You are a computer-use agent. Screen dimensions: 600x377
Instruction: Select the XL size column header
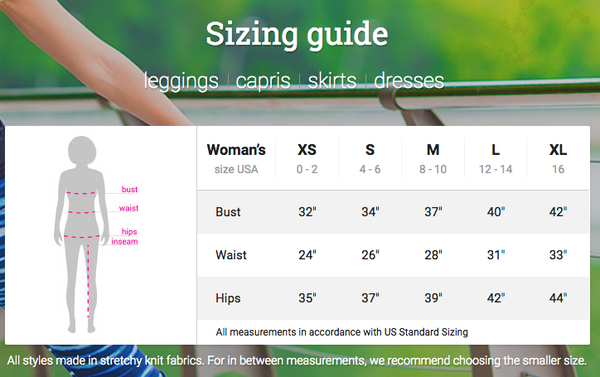pos(558,158)
